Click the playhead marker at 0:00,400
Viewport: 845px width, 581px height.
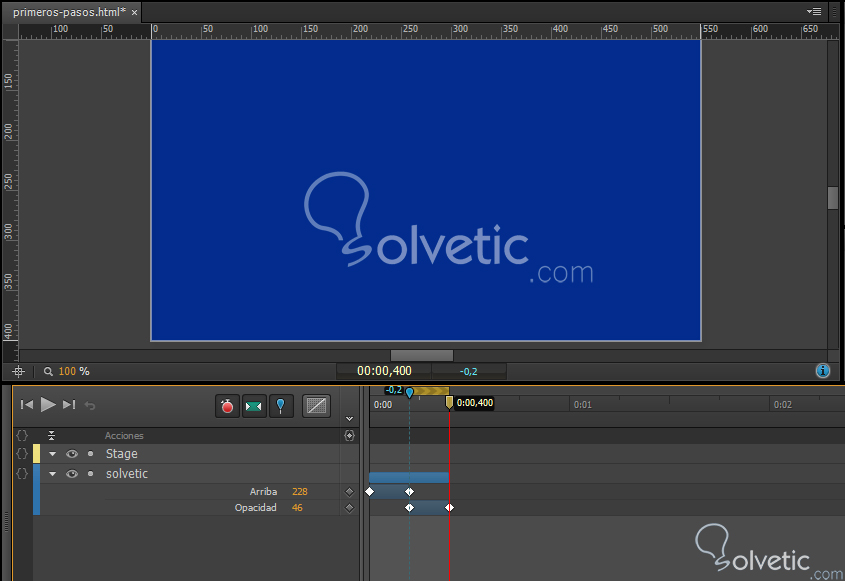click(x=449, y=402)
